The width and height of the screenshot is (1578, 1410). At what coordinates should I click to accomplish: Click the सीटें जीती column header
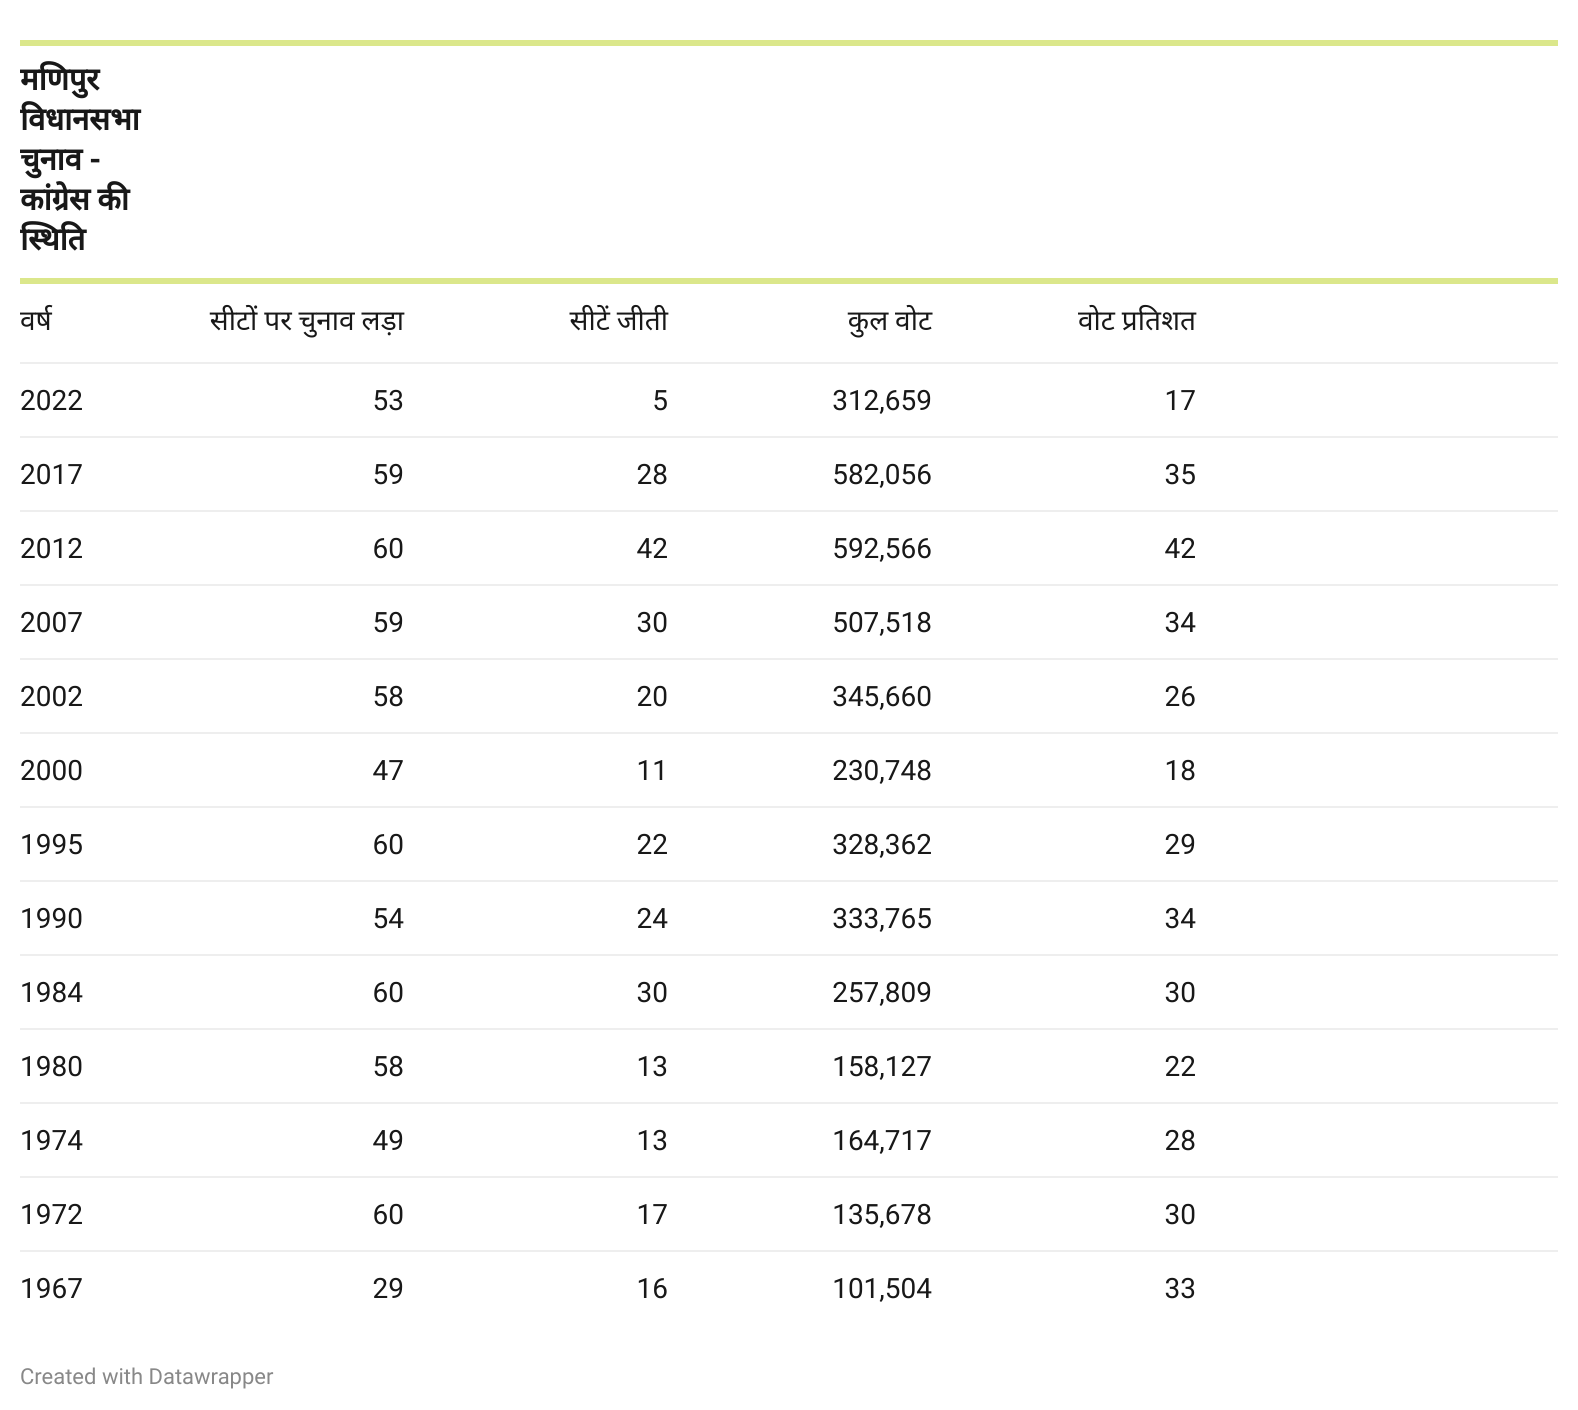618,321
